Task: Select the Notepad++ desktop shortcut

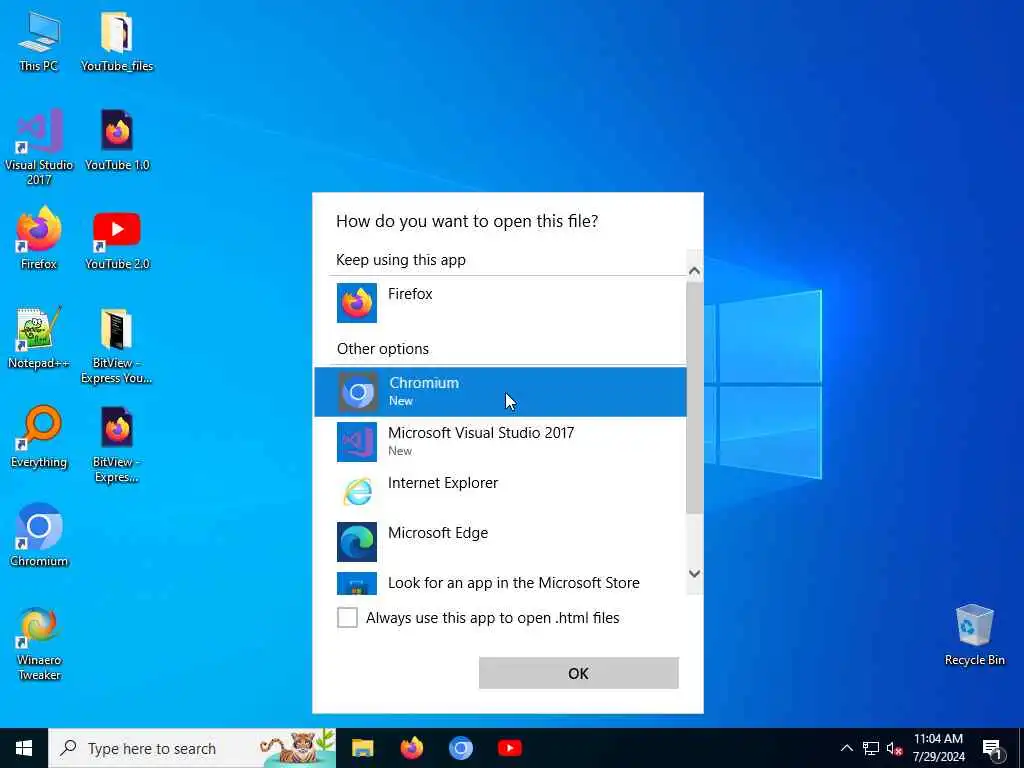Action: click(x=39, y=338)
